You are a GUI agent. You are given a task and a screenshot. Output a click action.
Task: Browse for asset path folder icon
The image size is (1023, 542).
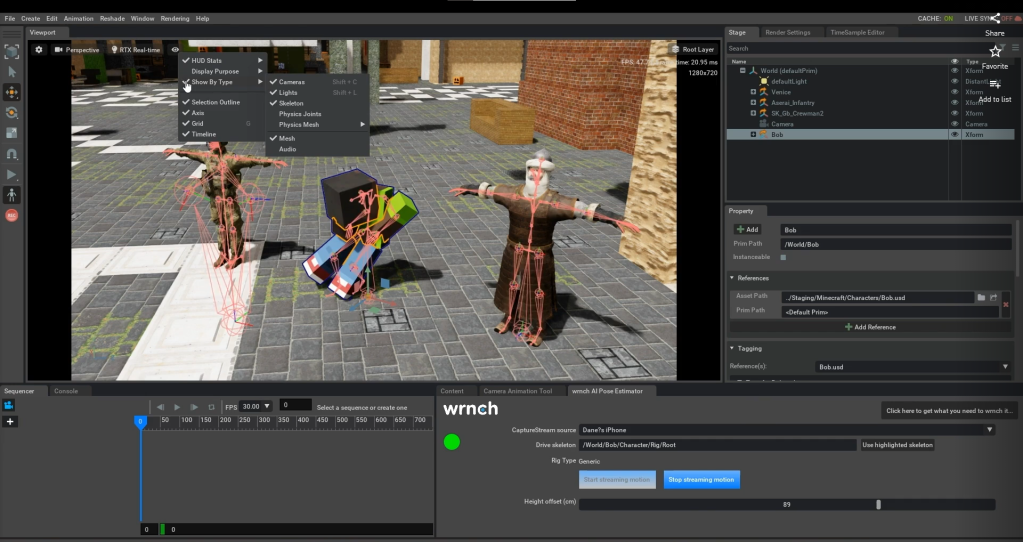click(x=981, y=297)
